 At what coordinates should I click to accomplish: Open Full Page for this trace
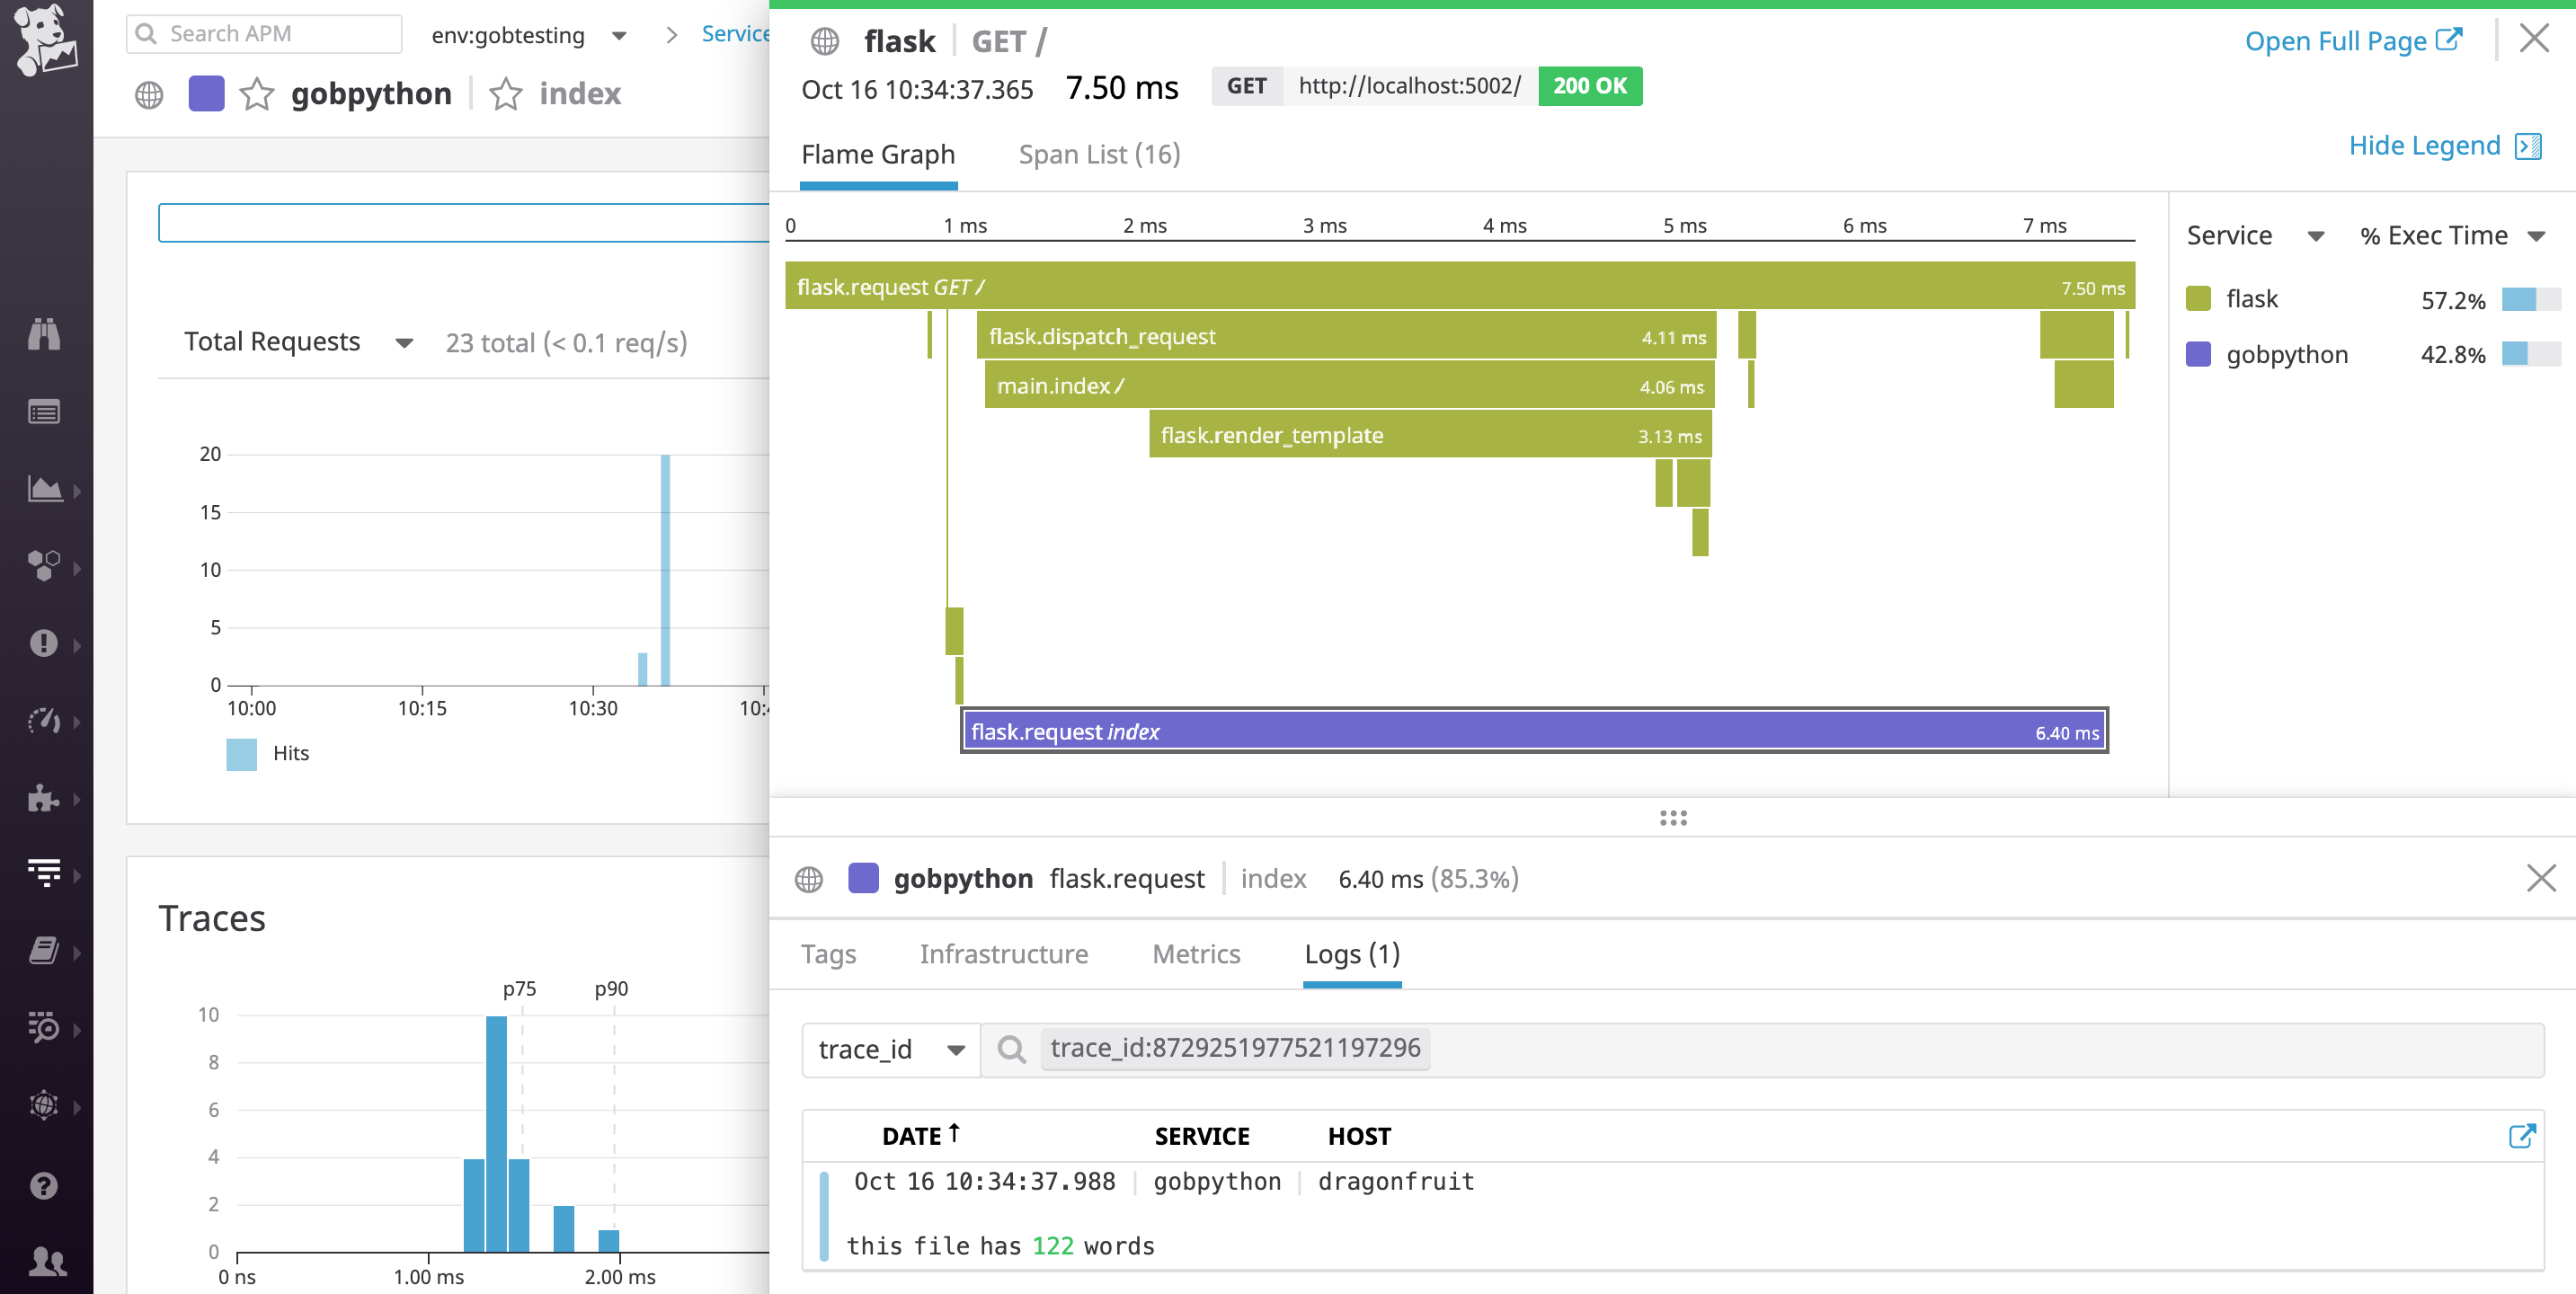point(2353,41)
